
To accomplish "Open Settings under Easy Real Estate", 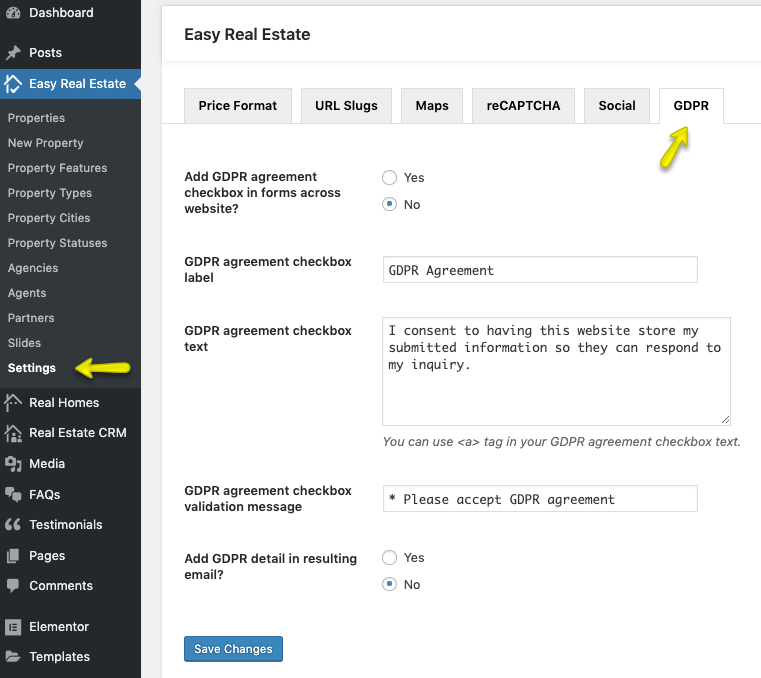I will pos(32,368).
